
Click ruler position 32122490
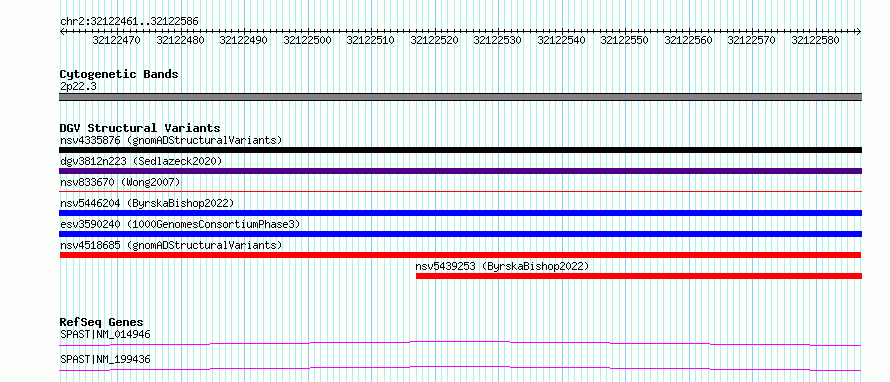[243, 40]
